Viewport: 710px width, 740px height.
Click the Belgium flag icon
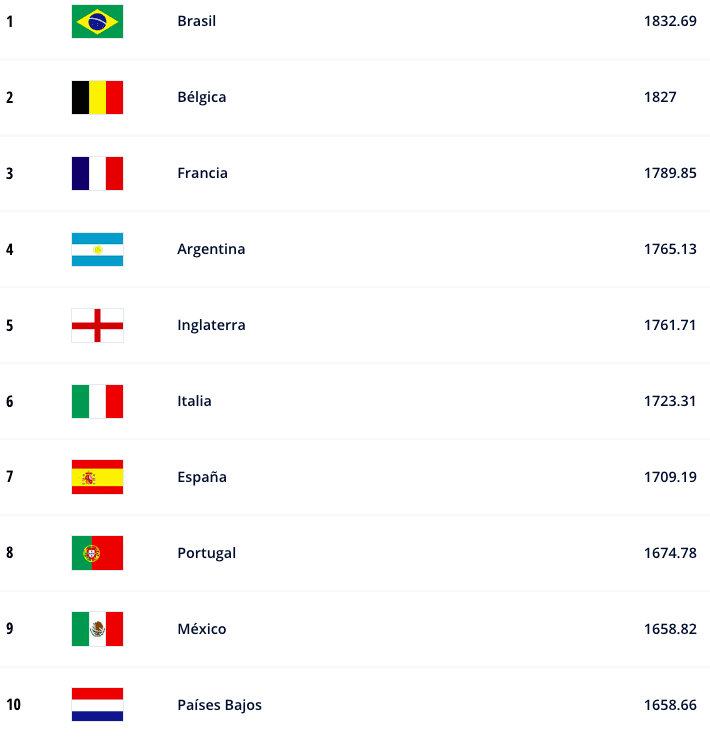pyautogui.click(x=97, y=97)
